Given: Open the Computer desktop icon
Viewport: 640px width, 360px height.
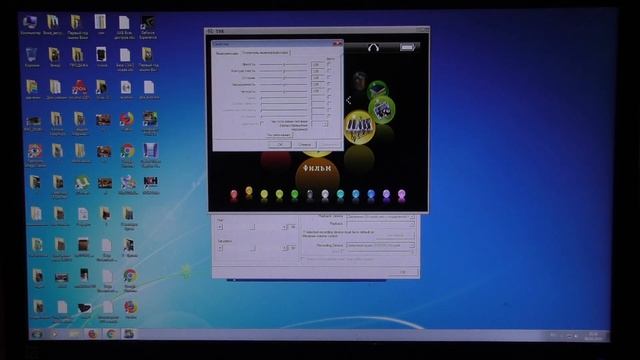Looking at the screenshot, I should pyautogui.click(x=31, y=25).
